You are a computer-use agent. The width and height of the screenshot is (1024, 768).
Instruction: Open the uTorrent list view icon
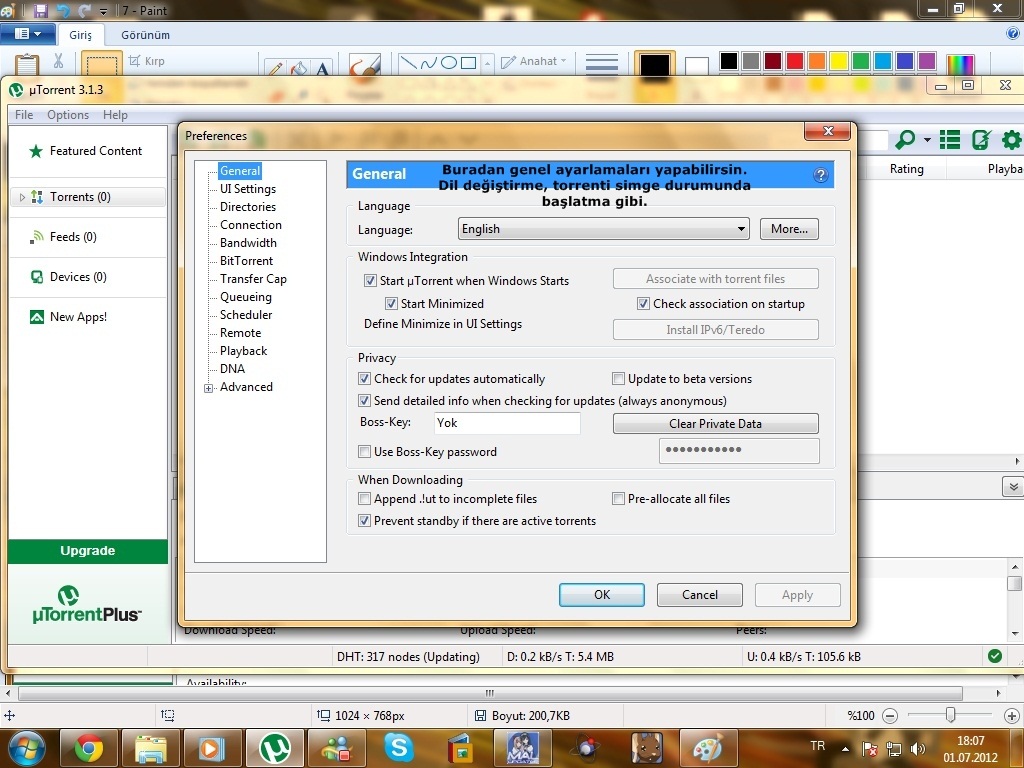(950, 139)
